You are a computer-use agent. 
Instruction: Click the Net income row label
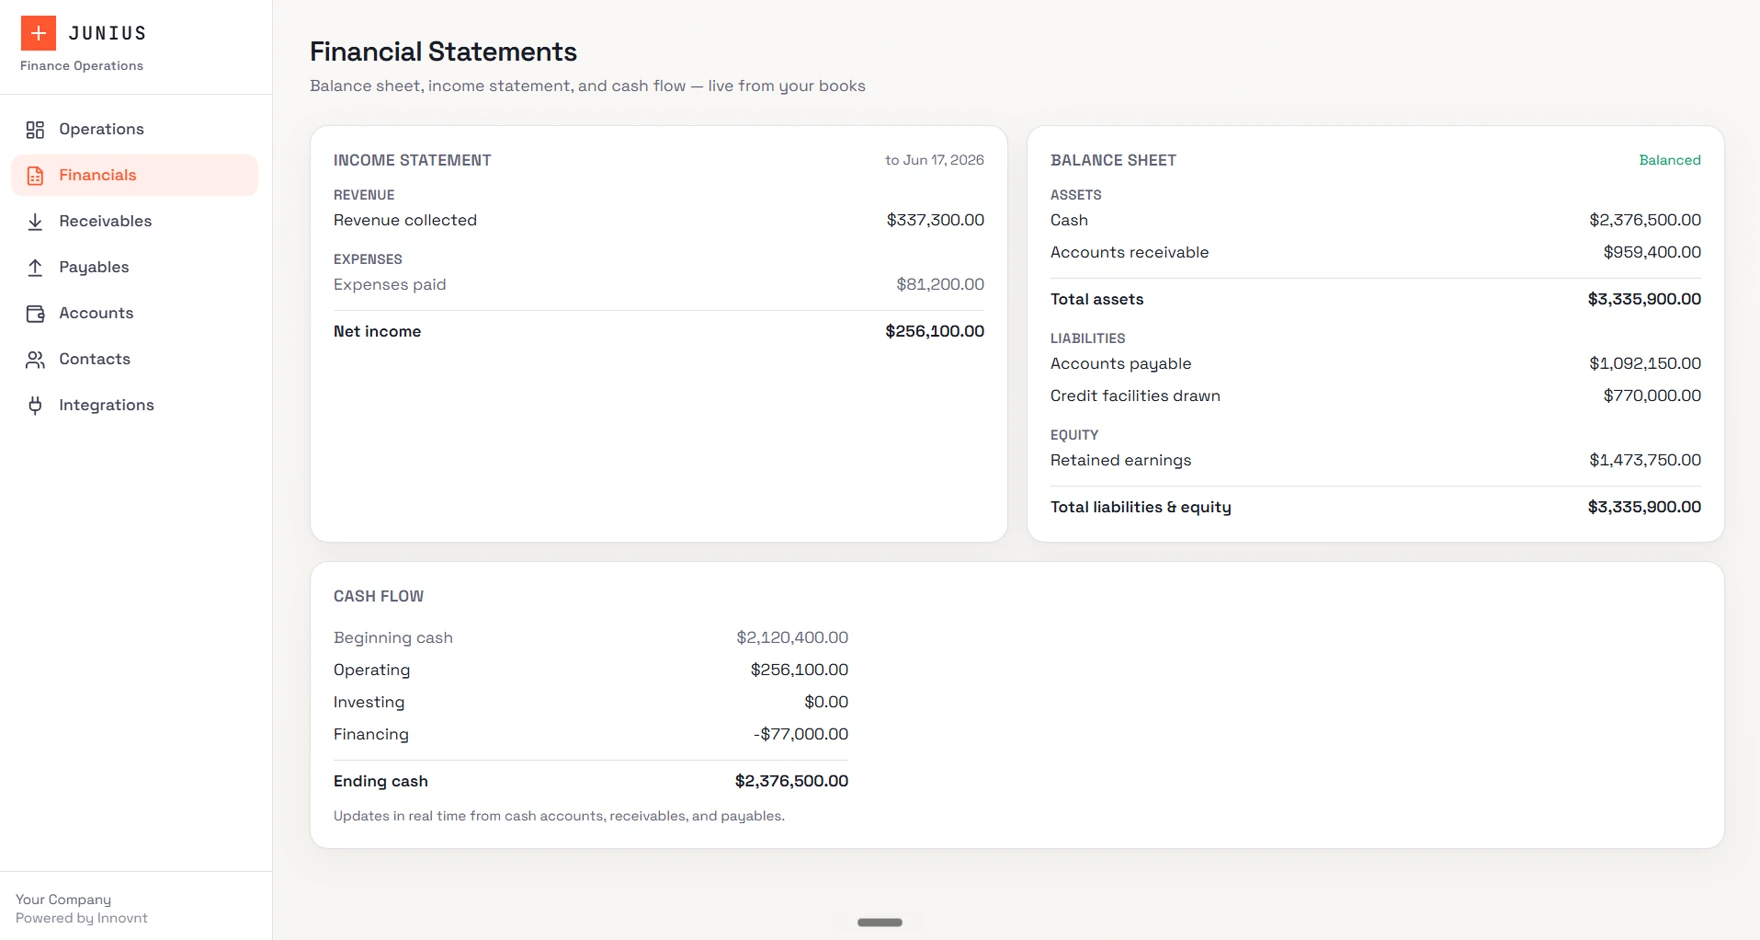377,331
